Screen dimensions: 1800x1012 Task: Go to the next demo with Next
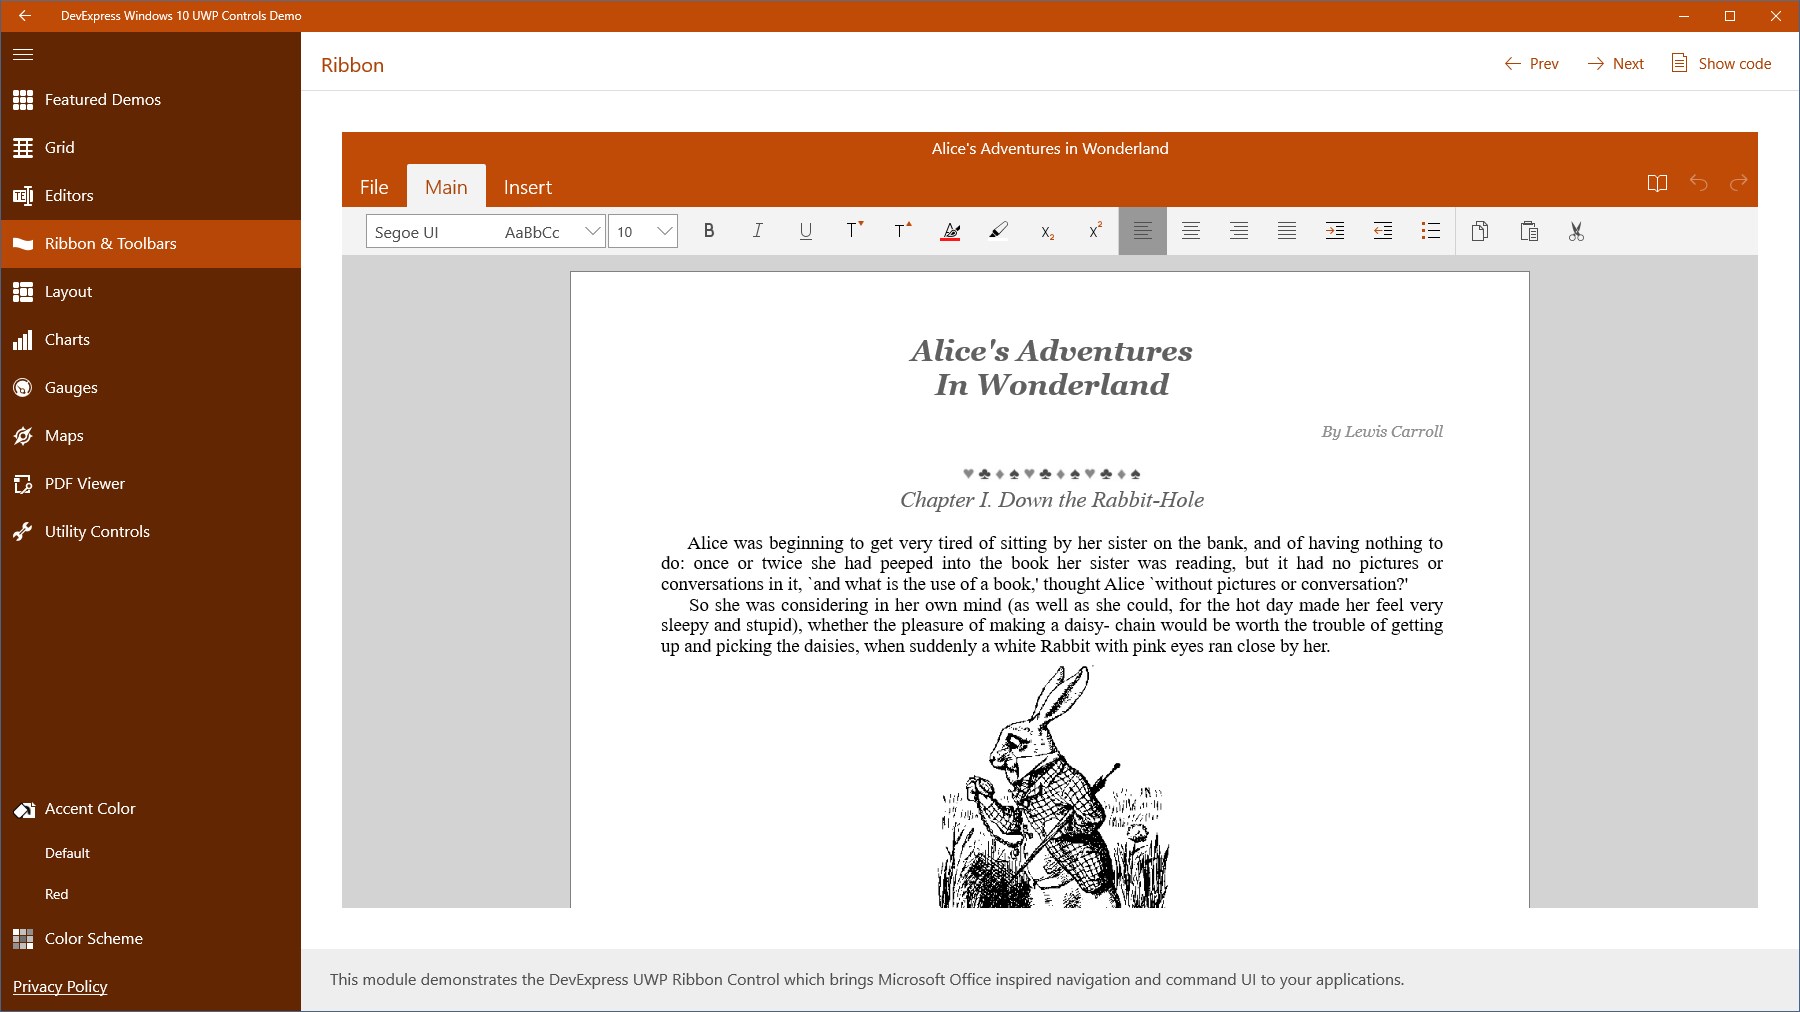point(1615,64)
